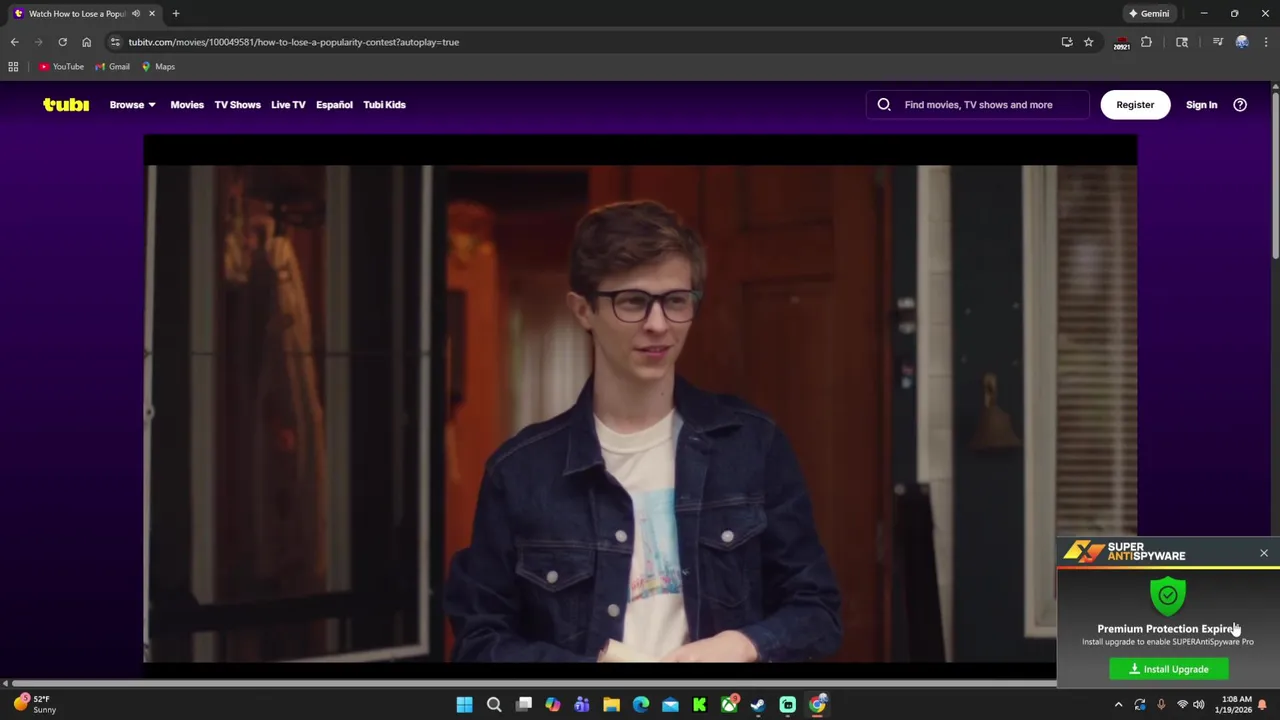Open Tubi Kids
Screen dimensions: 1280x720
pos(384,104)
